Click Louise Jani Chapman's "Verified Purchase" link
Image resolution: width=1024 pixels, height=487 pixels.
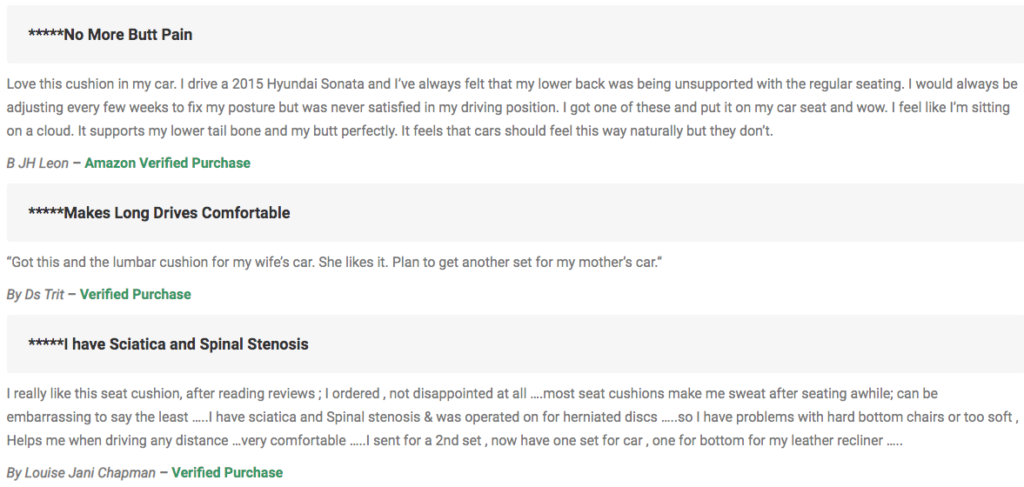point(227,473)
